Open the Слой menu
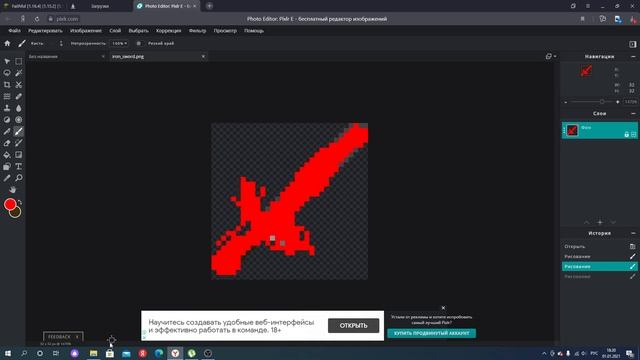The image size is (640, 360). 115,31
